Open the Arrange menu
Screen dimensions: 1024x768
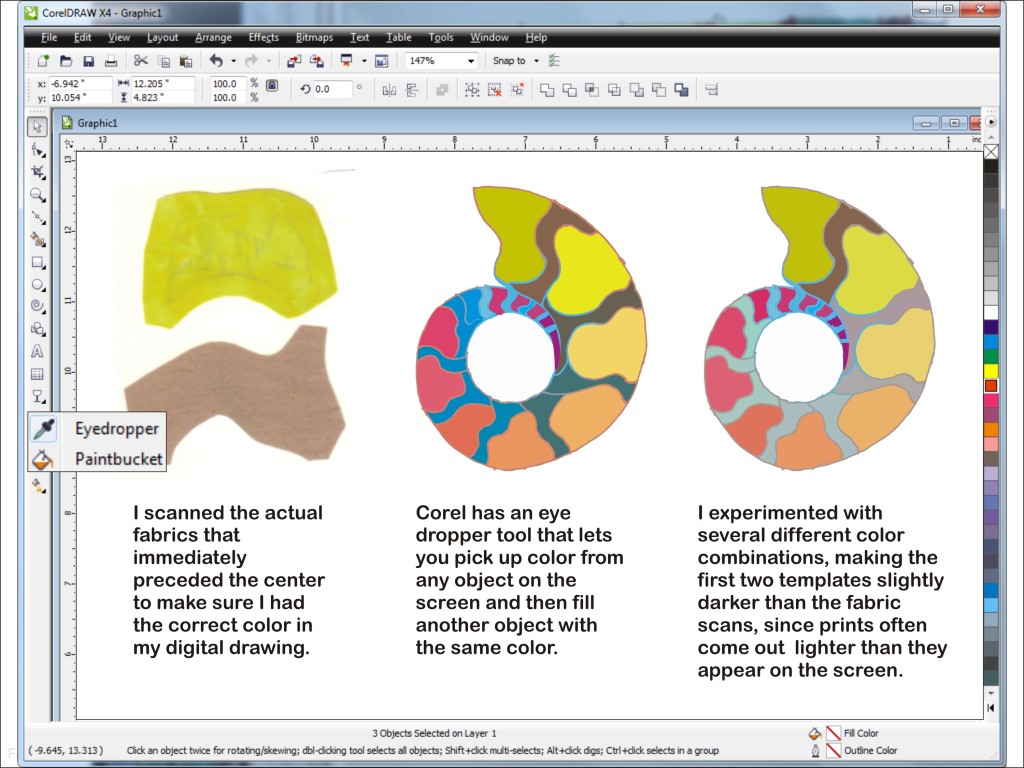click(x=213, y=37)
